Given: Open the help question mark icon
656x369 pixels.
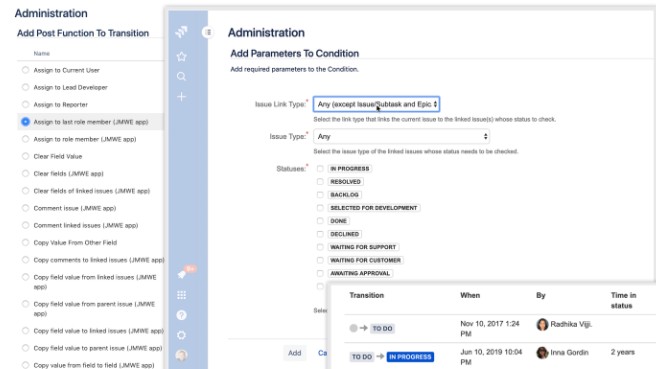Looking at the screenshot, I should tap(181, 315).
